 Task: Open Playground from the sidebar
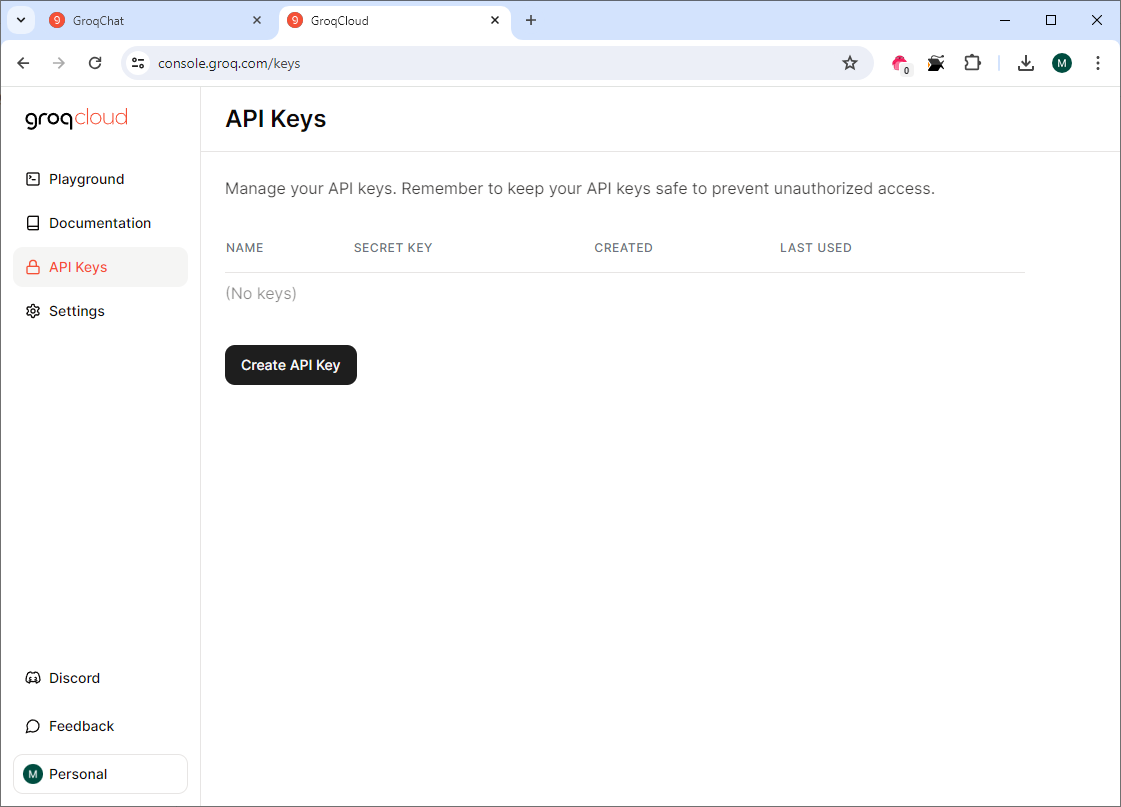coord(100,179)
